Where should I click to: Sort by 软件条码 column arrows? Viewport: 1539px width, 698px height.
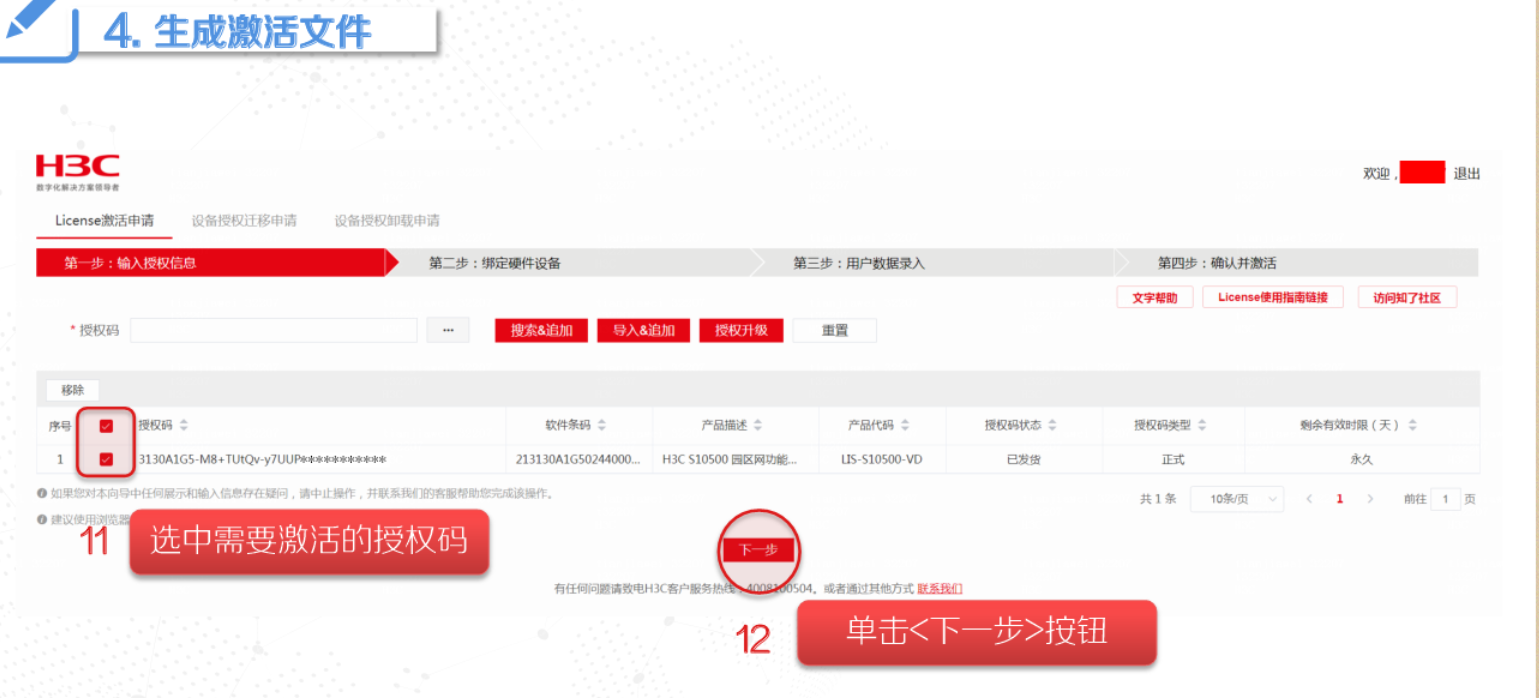pos(601,425)
